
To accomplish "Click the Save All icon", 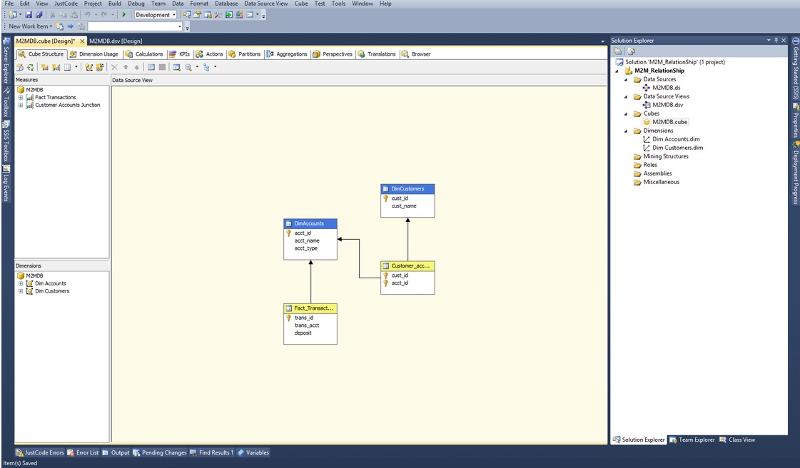I will click(x=38, y=15).
